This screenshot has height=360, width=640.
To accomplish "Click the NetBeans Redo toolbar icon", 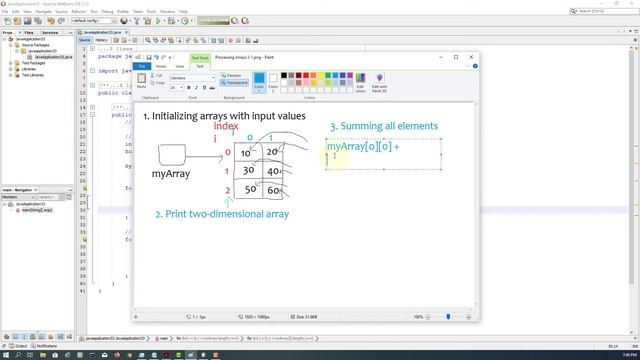I will click(61, 21).
